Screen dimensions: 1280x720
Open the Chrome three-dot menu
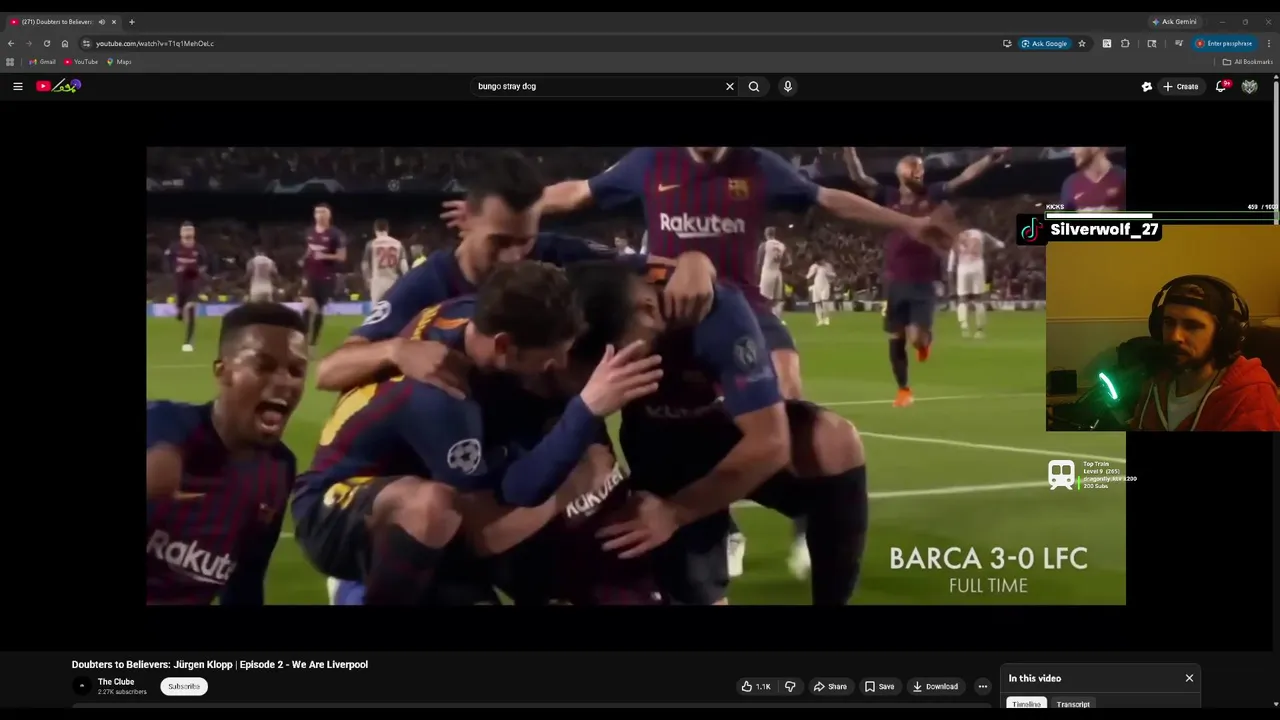pyautogui.click(x=1269, y=43)
